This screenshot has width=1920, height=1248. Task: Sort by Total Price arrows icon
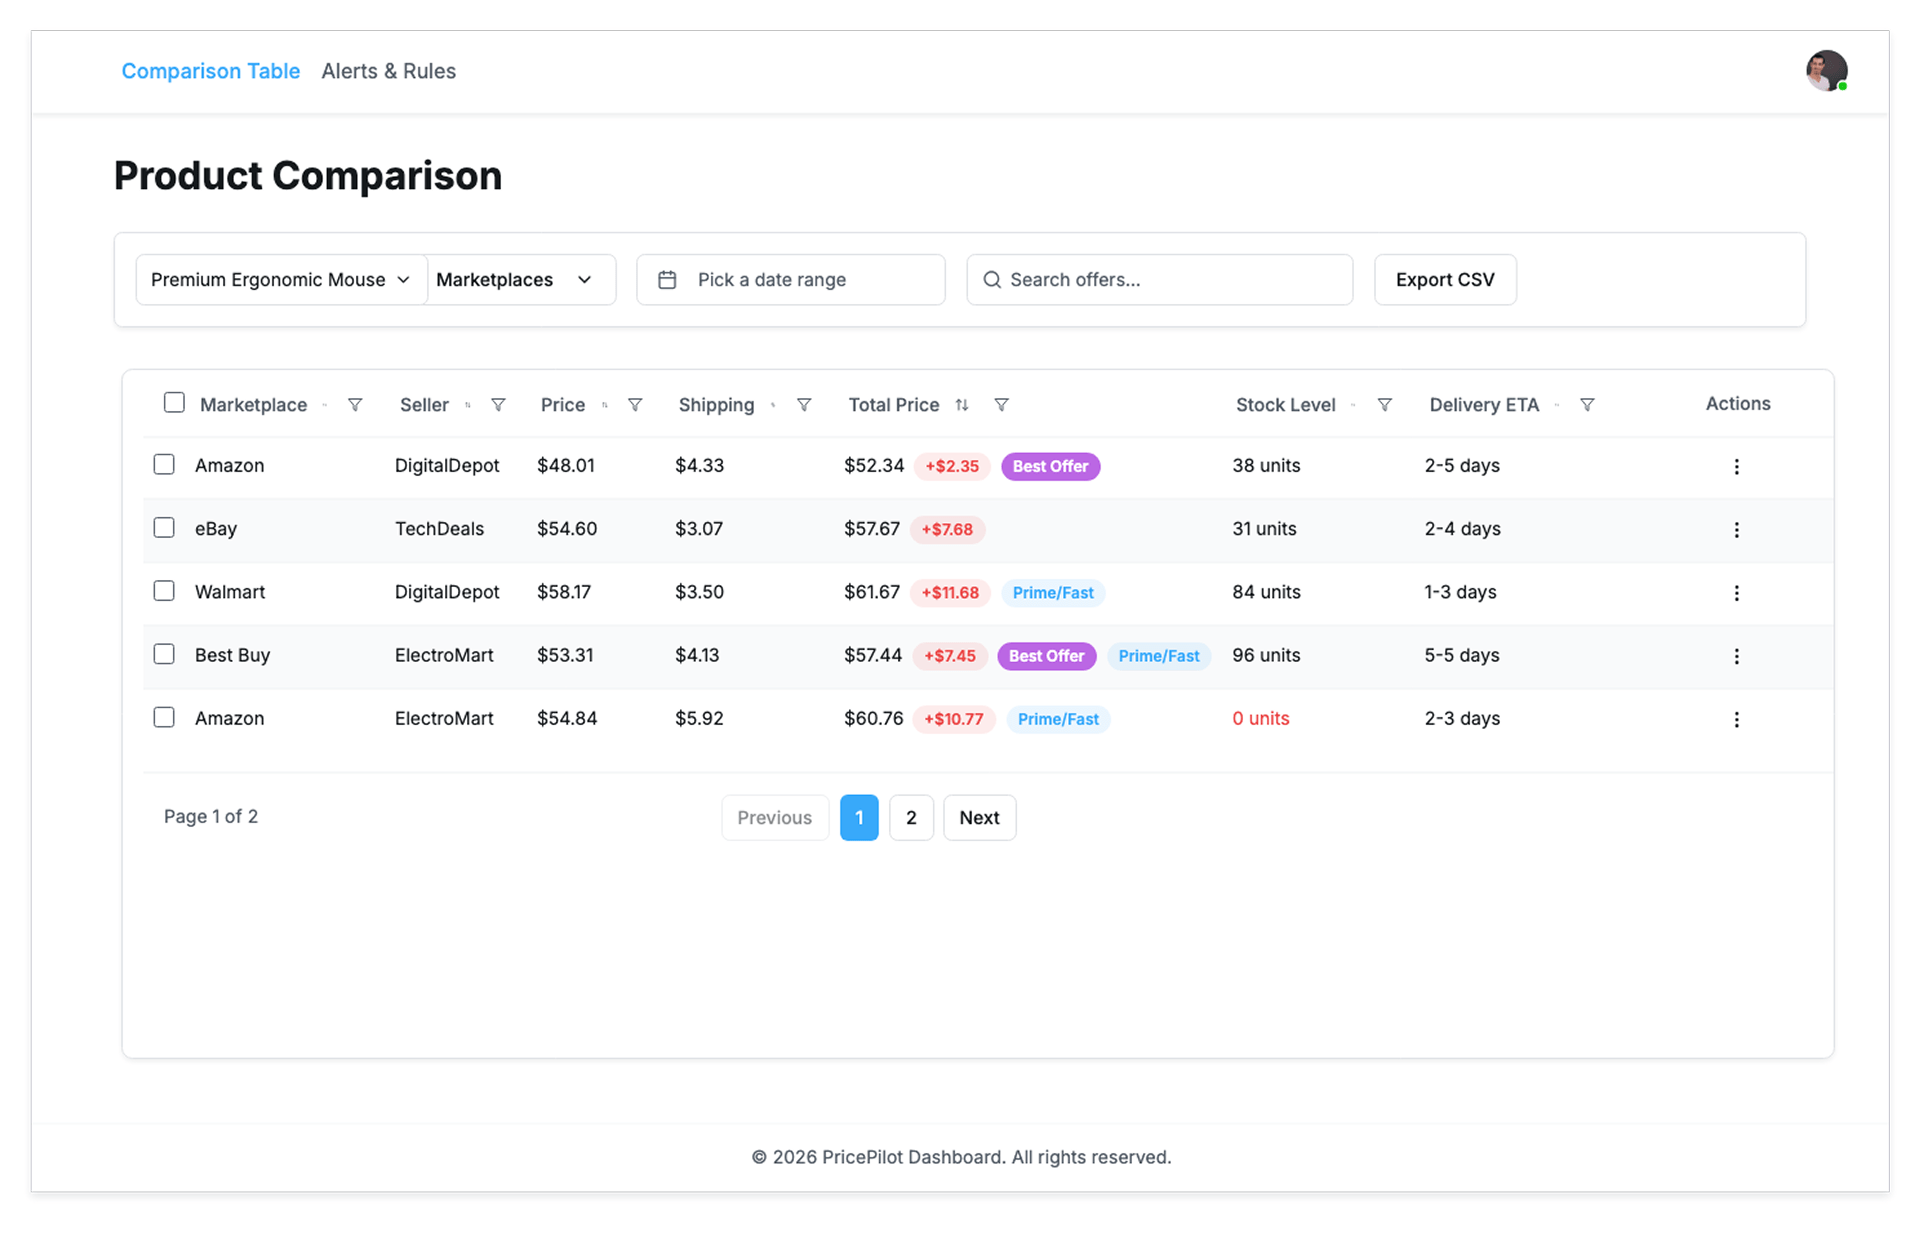962,405
